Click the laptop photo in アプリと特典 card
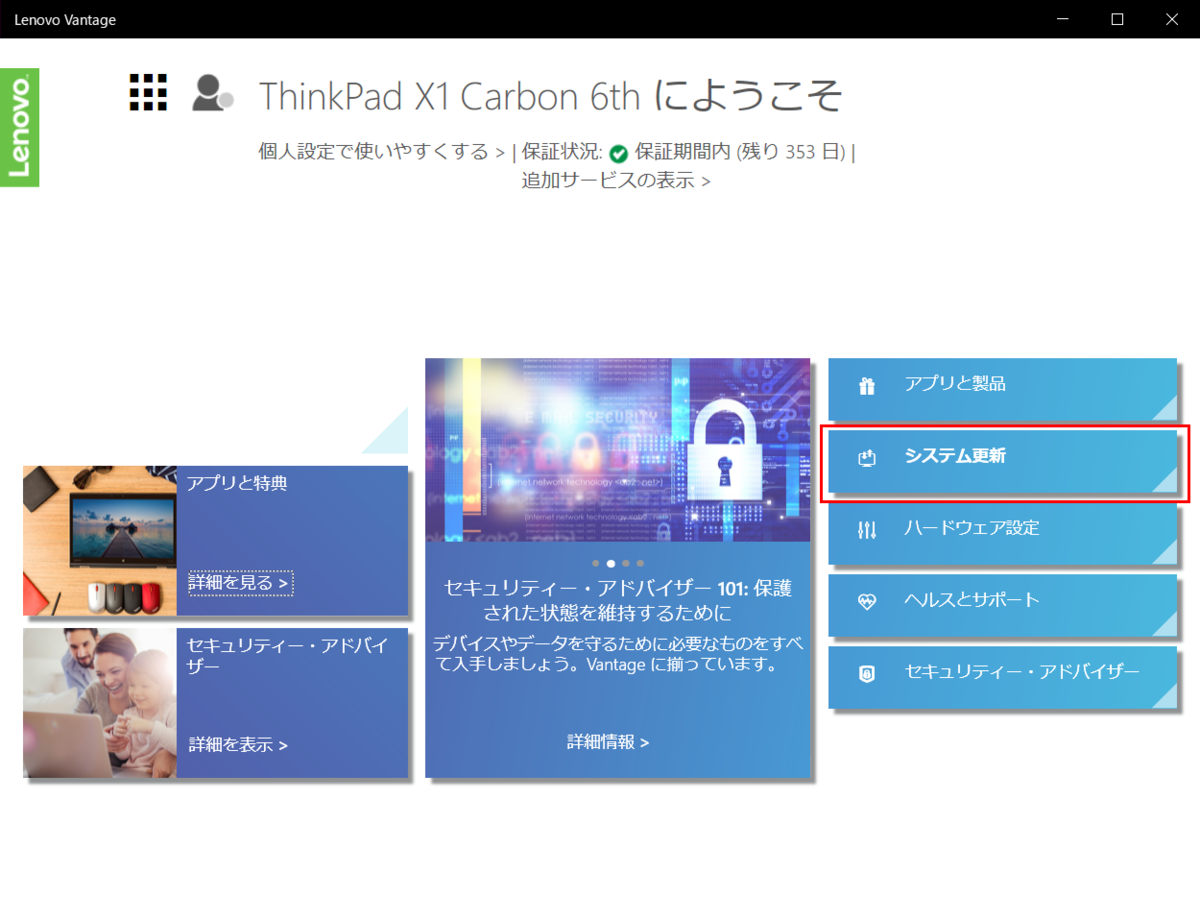Screen dimensions: 1200x920 100,541
